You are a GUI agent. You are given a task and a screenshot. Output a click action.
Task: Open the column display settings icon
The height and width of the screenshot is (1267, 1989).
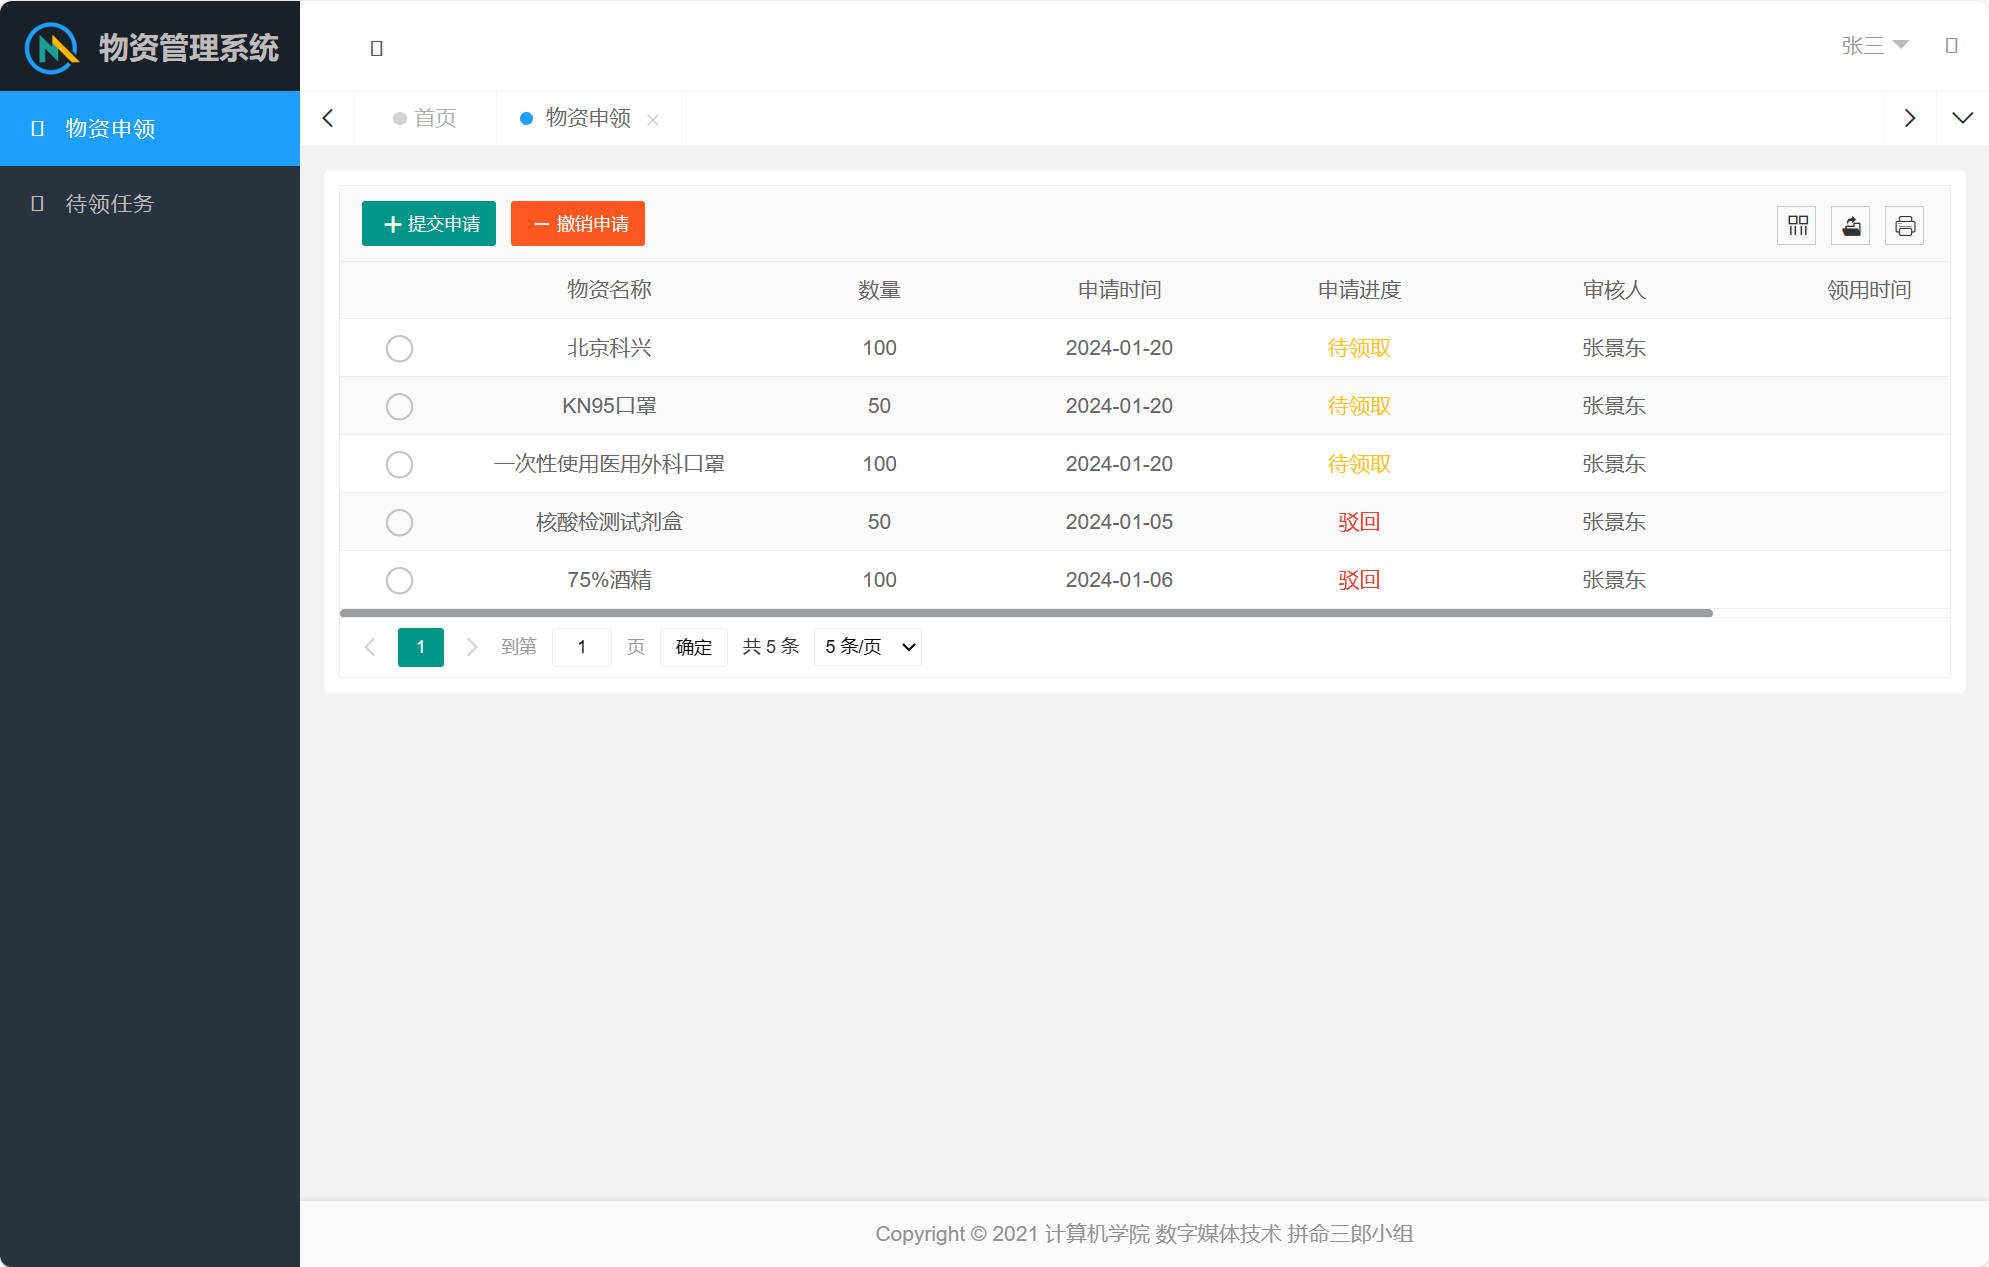(x=1796, y=225)
